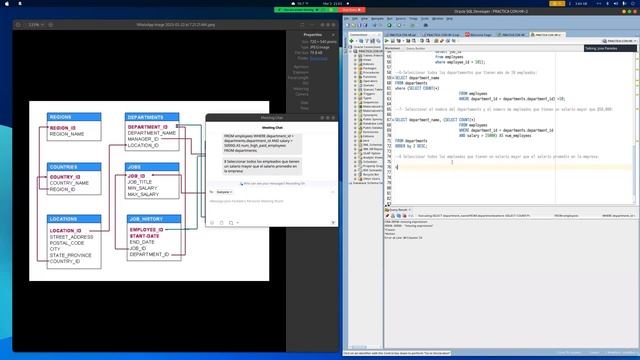This screenshot has height=360, width=640.
Task: Click the binoculars icon in main toolbar
Action: 425,25
